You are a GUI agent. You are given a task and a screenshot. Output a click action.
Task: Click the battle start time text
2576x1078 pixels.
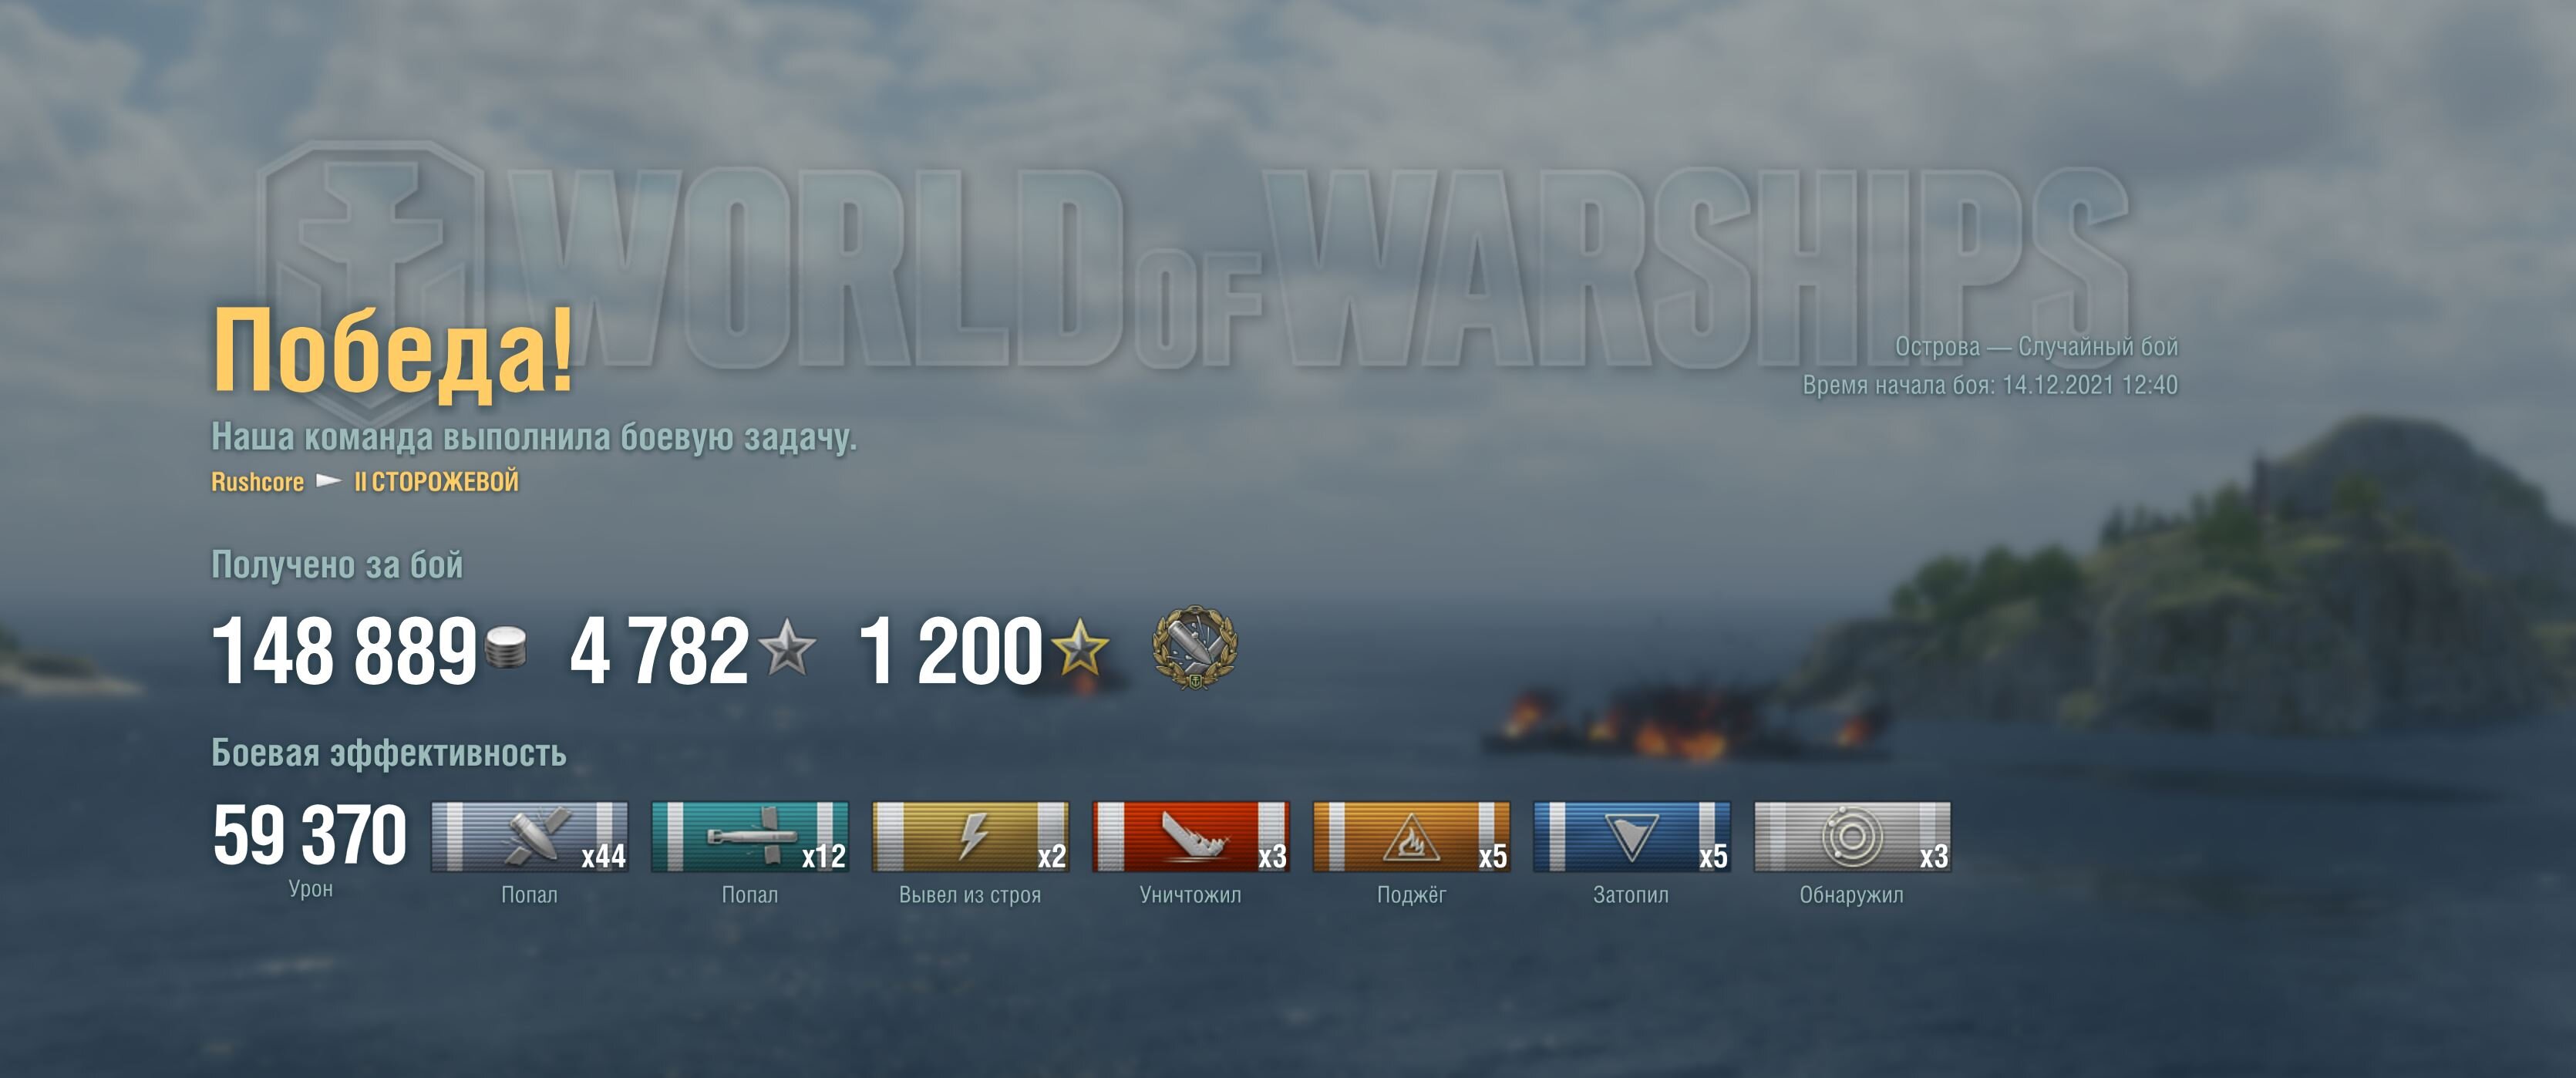1990,385
